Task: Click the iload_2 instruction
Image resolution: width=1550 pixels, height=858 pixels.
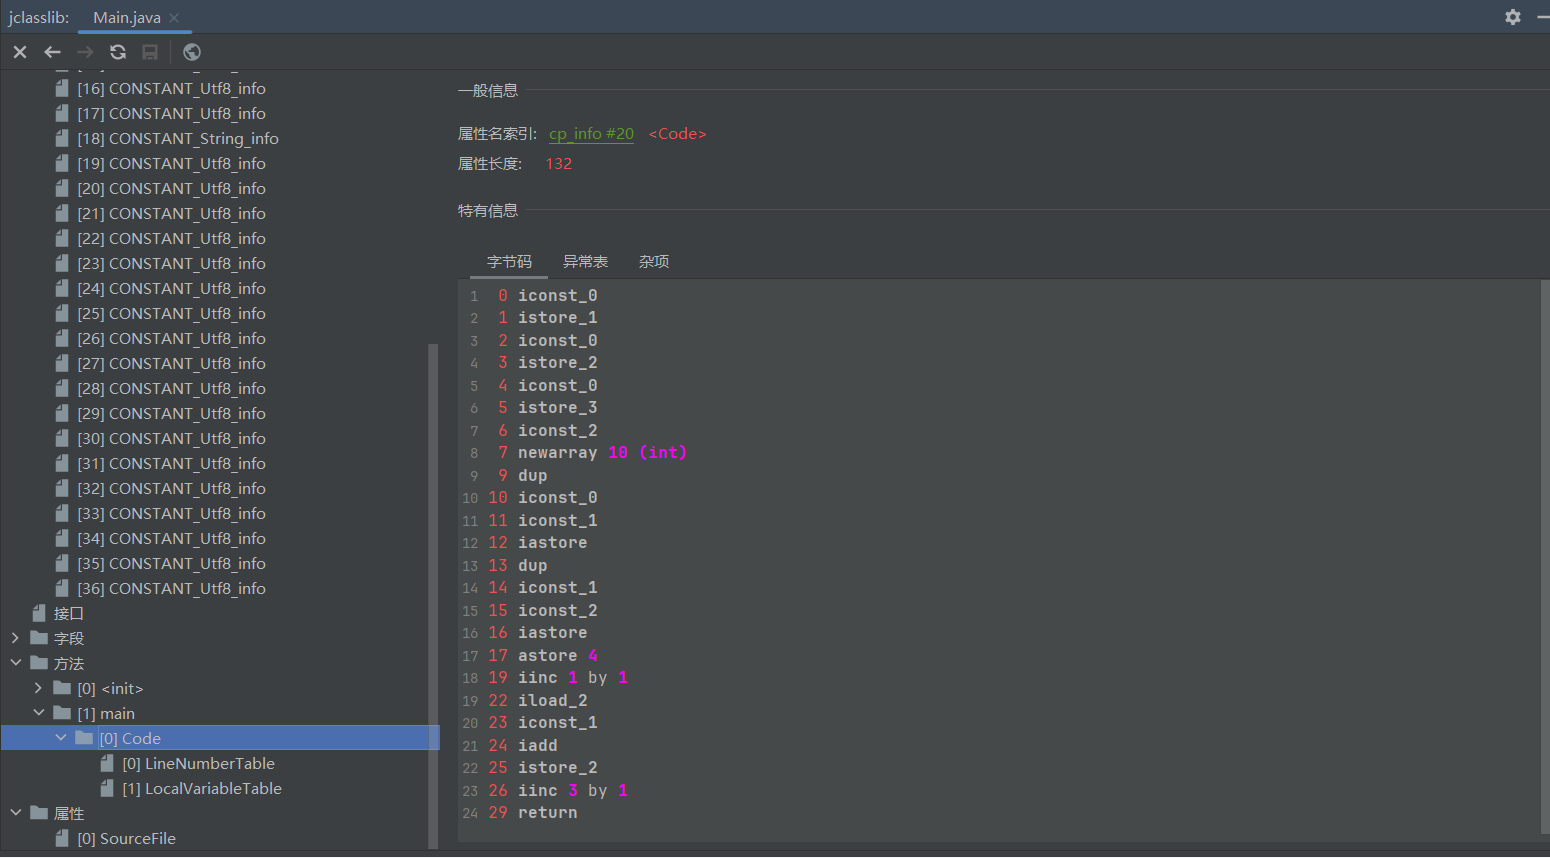Action: [552, 701]
